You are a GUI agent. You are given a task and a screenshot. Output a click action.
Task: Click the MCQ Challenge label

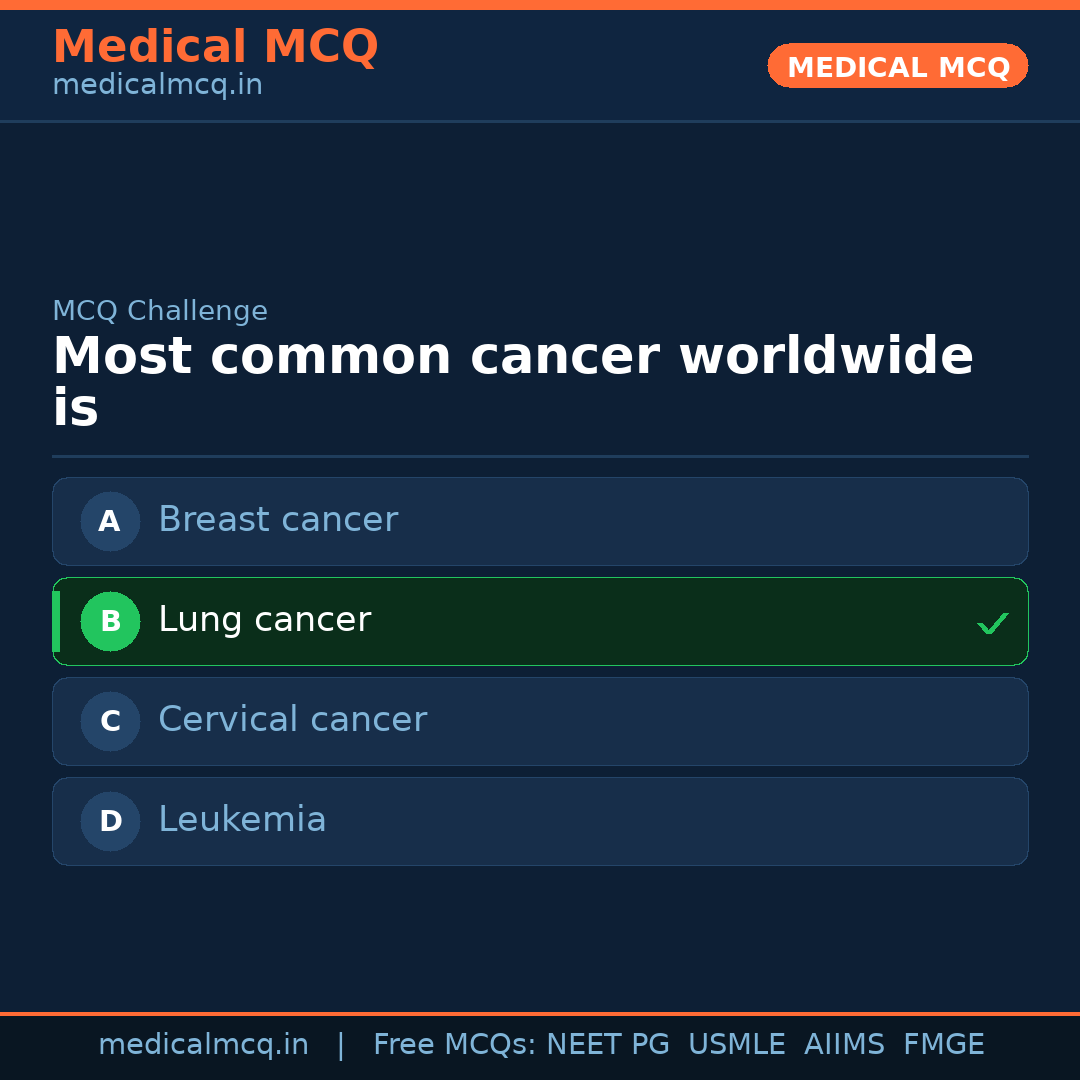(160, 311)
